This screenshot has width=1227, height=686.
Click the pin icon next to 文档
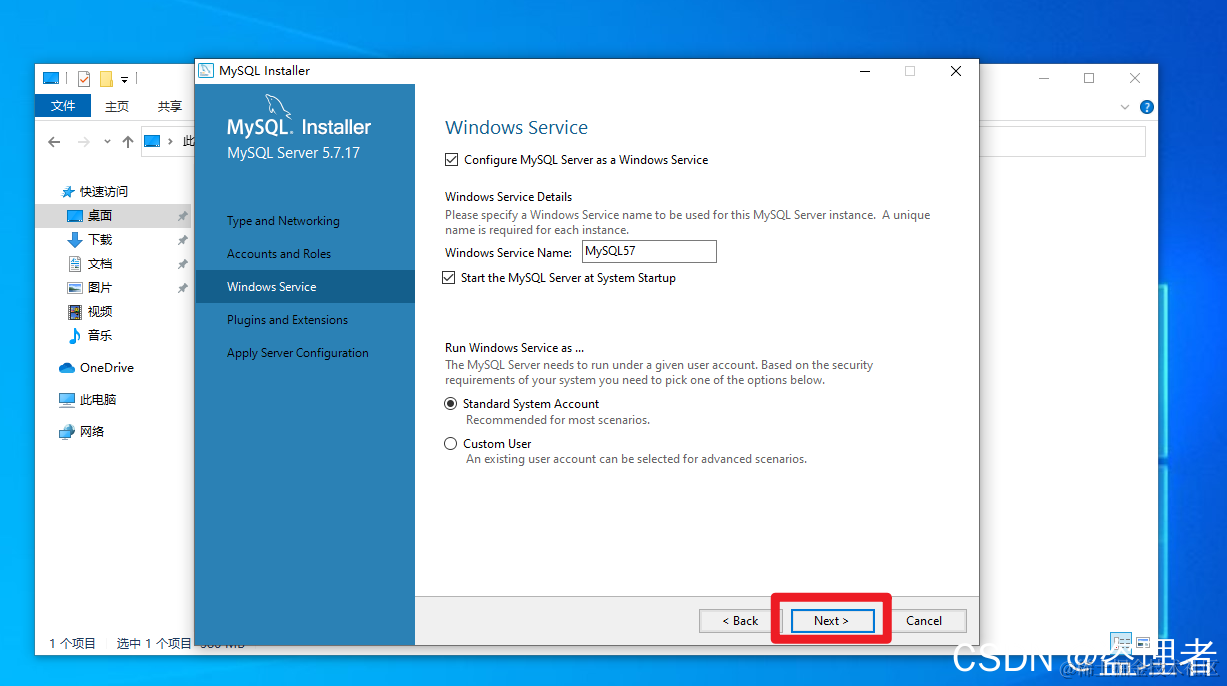click(x=182, y=264)
